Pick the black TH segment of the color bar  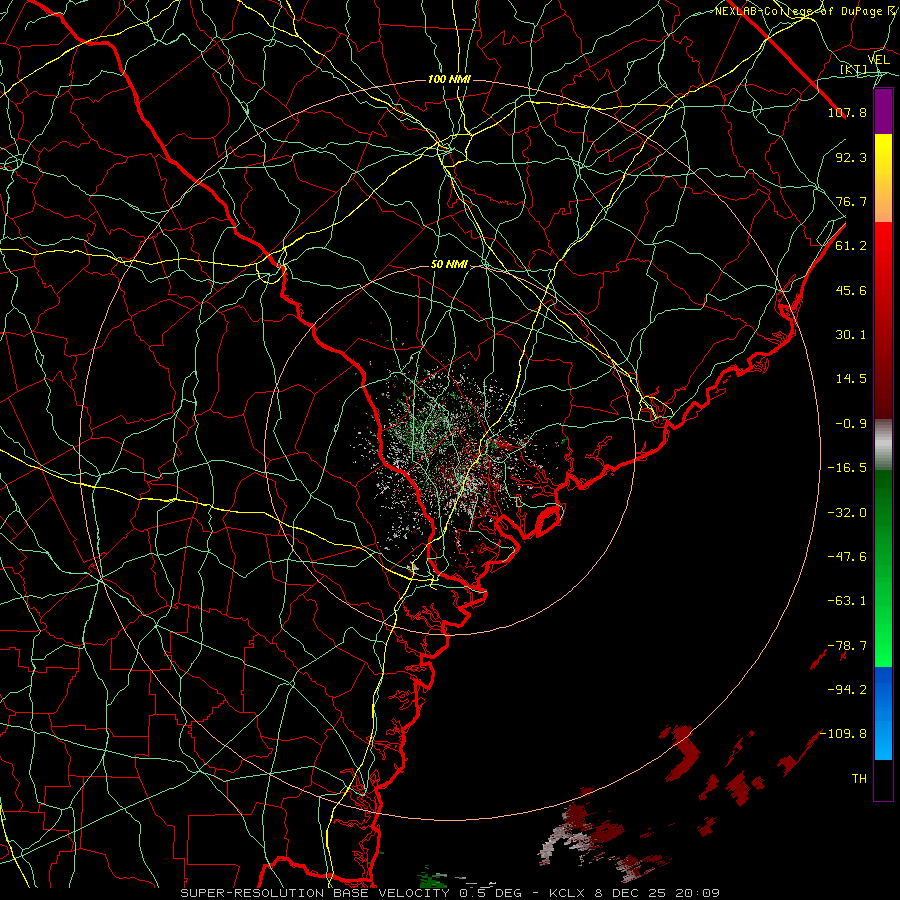pyautogui.click(x=883, y=780)
